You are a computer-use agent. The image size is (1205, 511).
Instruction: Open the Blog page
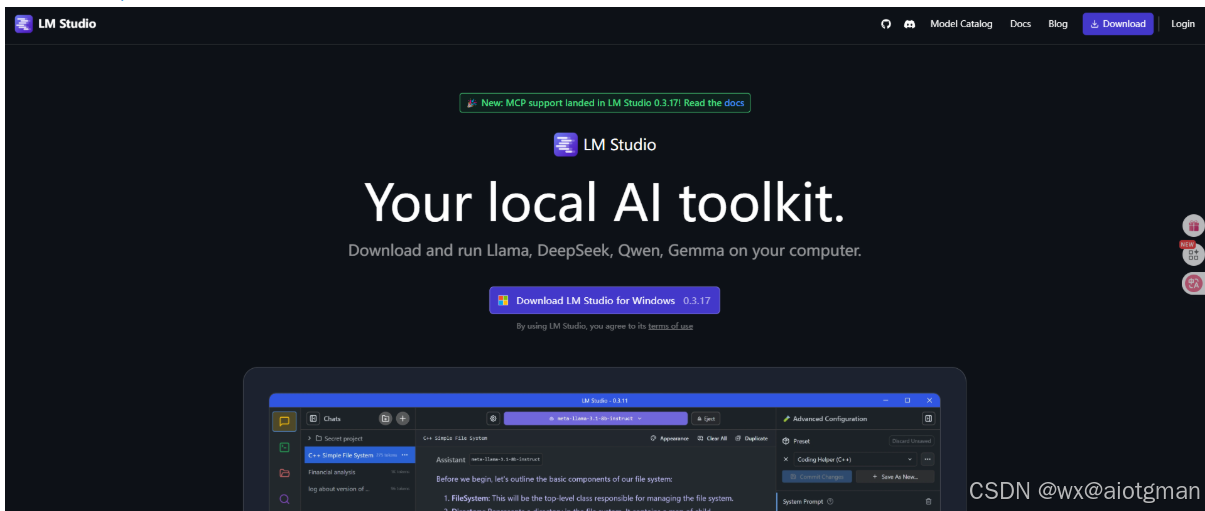(x=1057, y=24)
